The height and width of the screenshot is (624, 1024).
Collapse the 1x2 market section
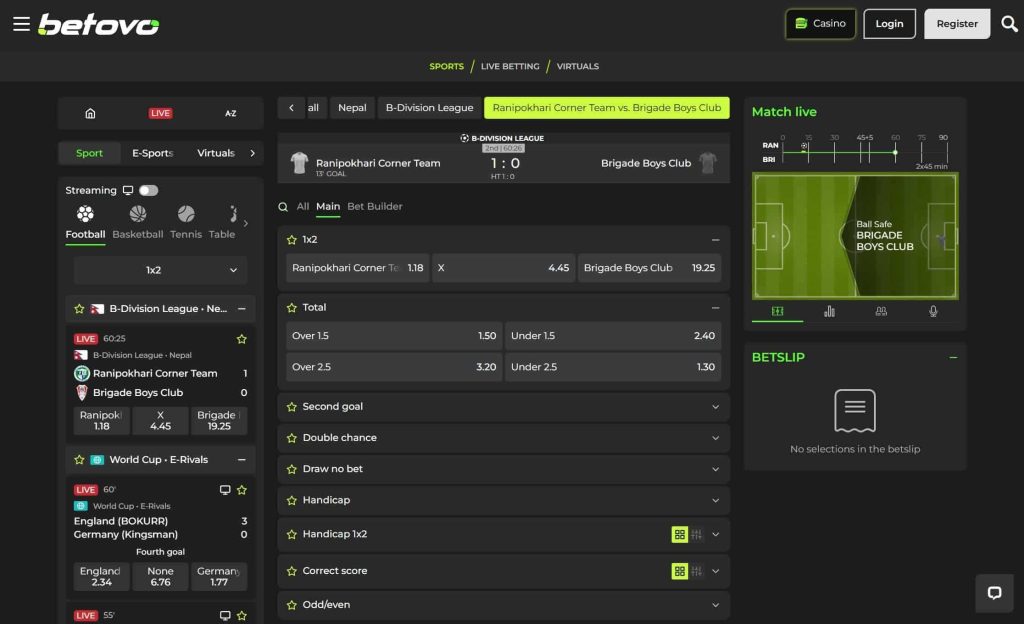[x=715, y=240]
